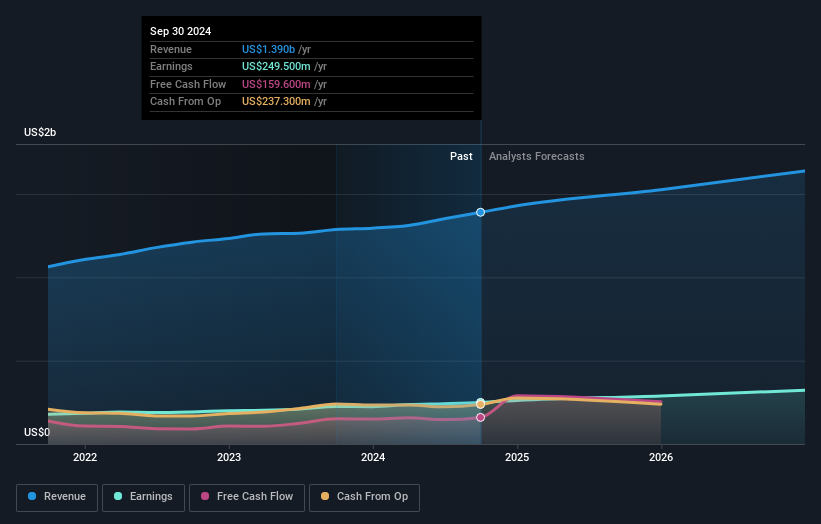821x524 pixels.
Task: Click the US$237.300m cash from op value
Action: click(276, 102)
